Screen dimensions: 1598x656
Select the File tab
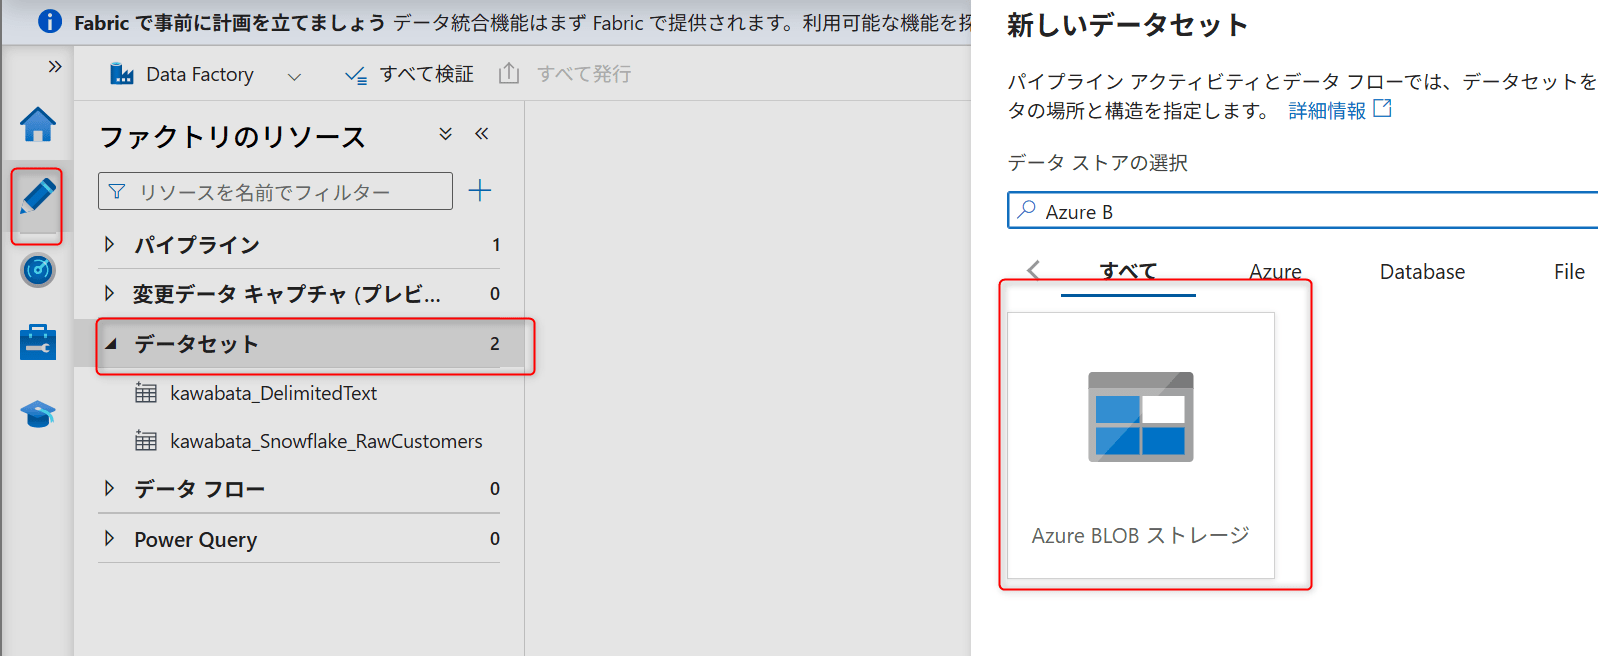1569,271
